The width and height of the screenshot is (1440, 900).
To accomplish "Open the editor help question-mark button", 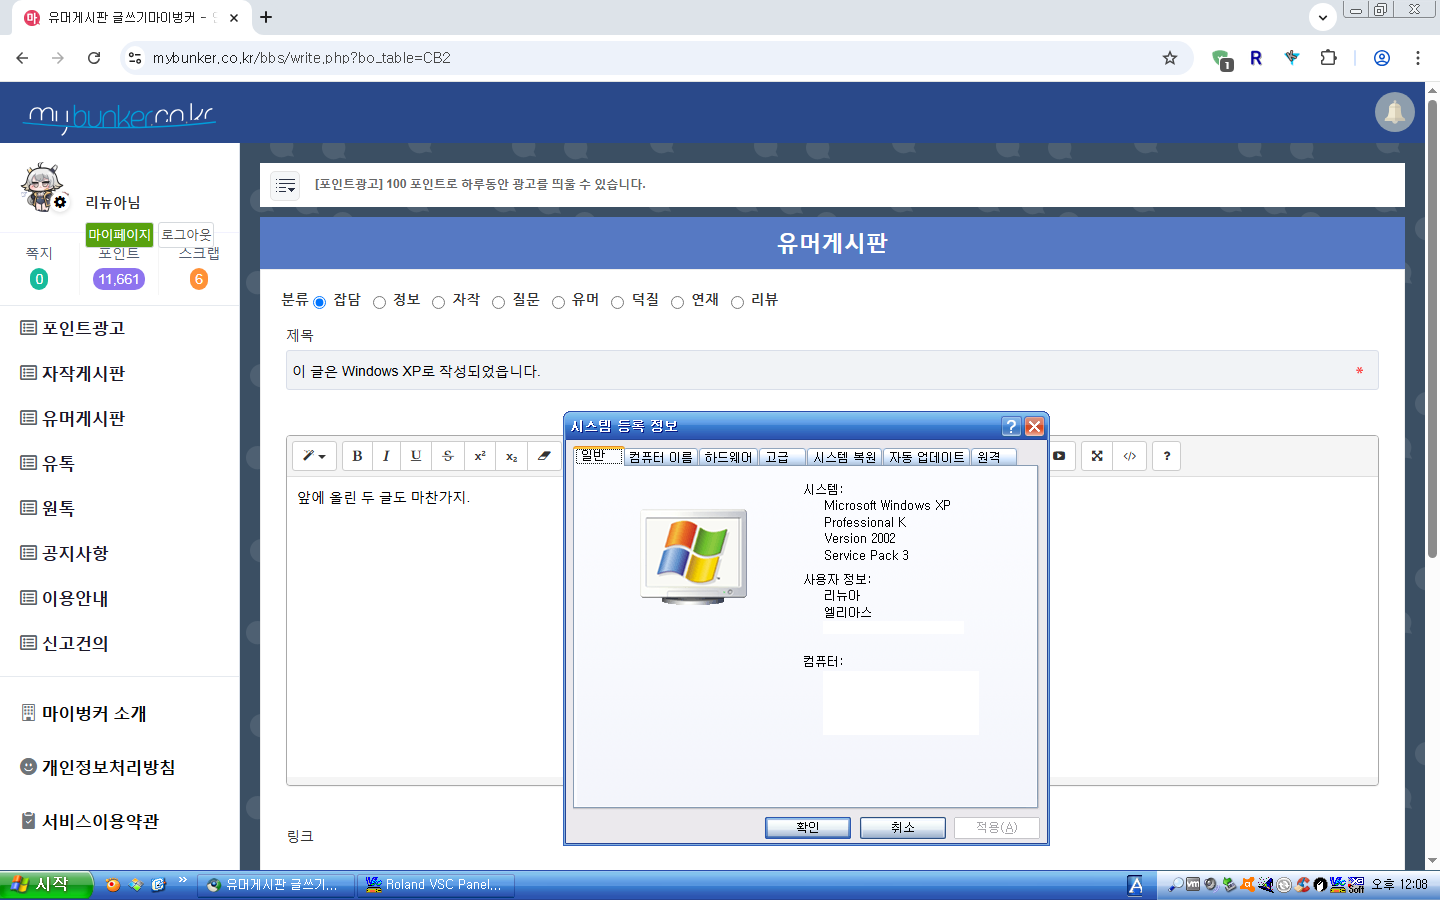I will tap(1166, 456).
